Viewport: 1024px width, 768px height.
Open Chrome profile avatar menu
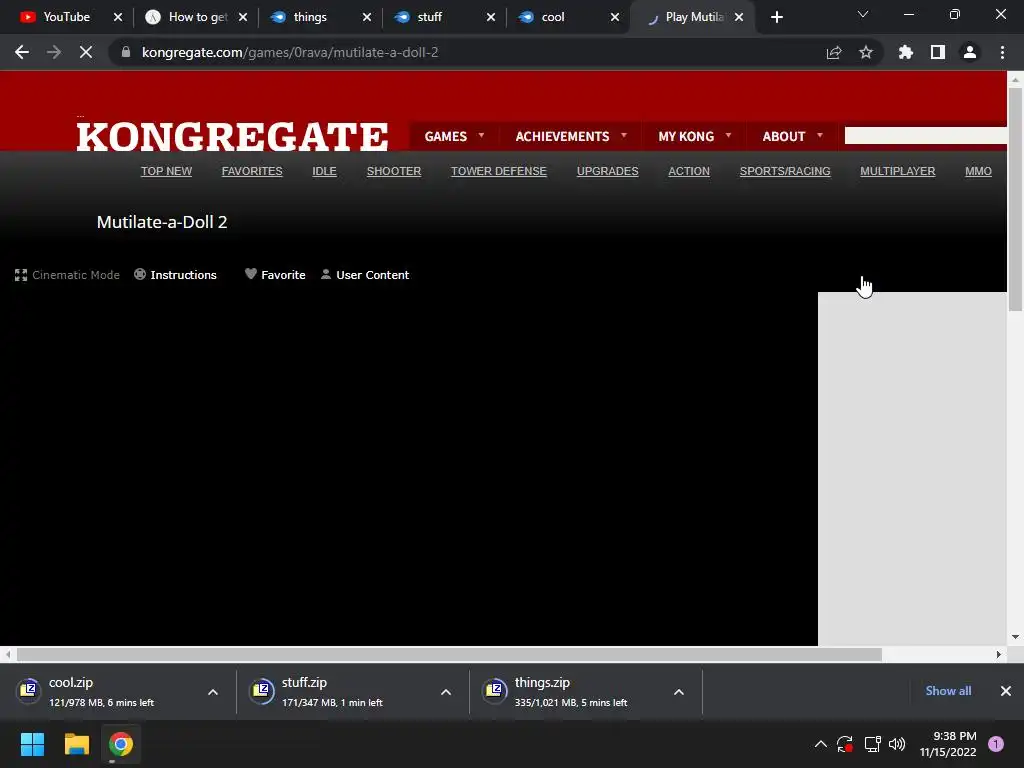coord(970,52)
